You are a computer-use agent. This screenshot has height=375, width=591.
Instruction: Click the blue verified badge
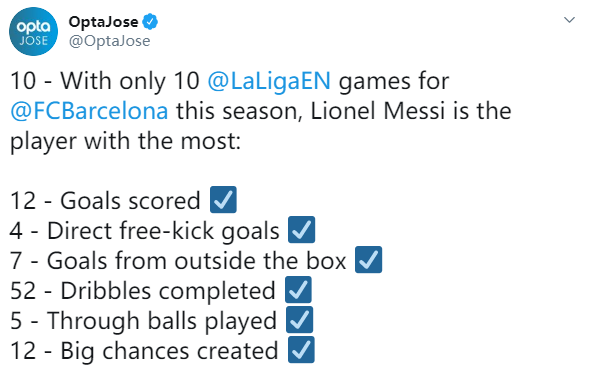point(150,21)
